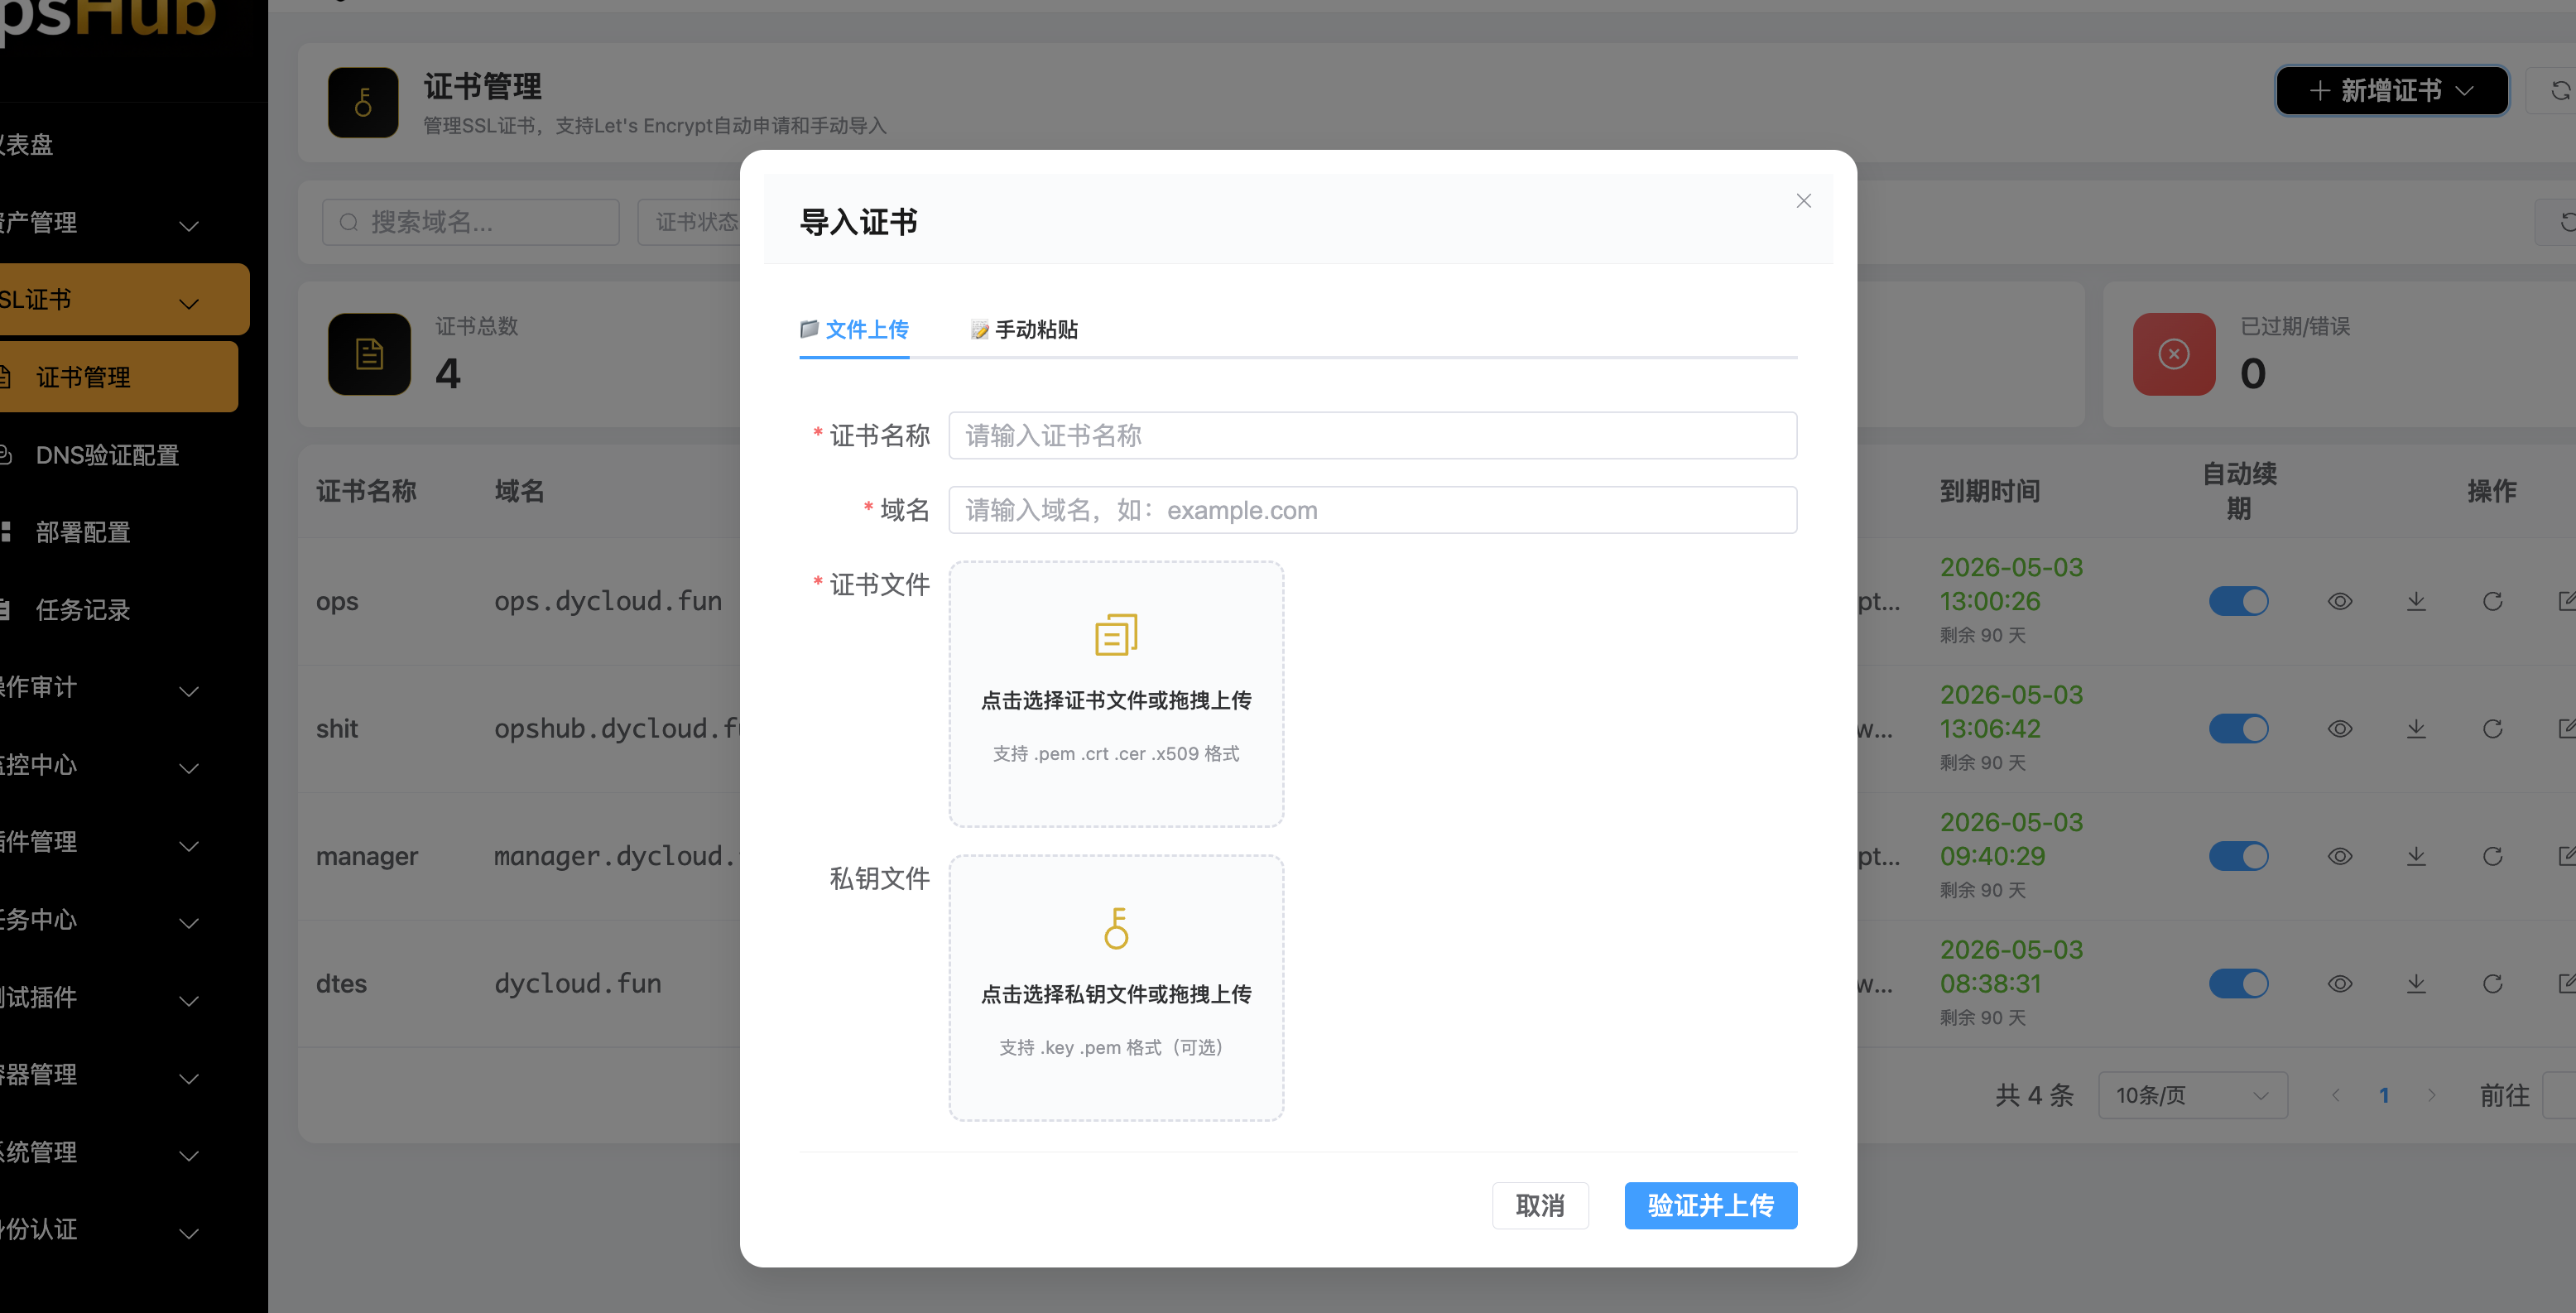
Task: Turn off auto-renew for the dtes certificate
Action: click(2239, 984)
